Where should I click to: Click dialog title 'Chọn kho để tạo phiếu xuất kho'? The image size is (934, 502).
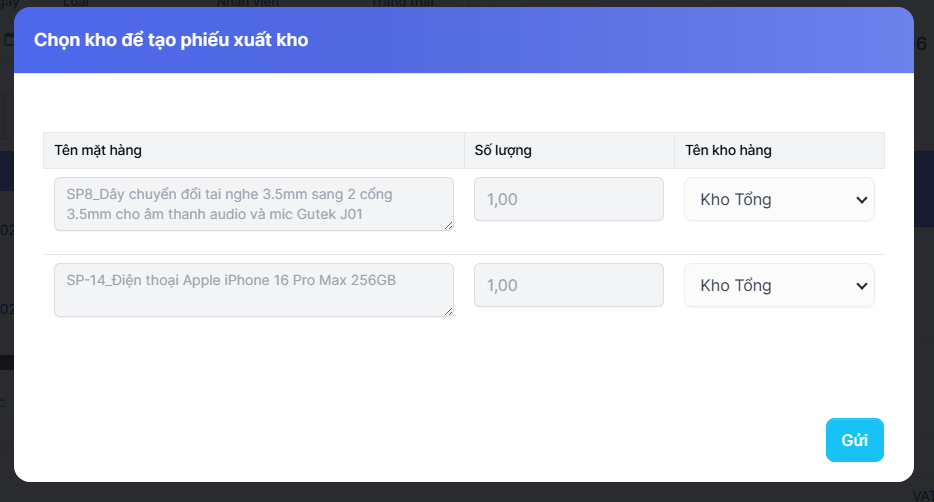click(171, 40)
